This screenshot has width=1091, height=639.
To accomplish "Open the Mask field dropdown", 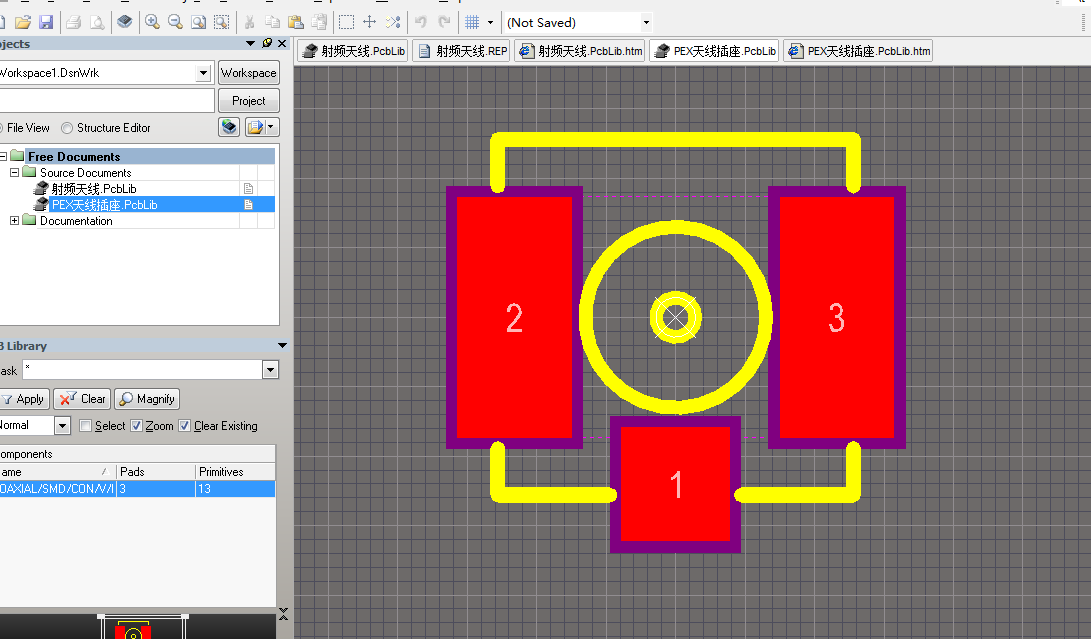I will 271,370.
